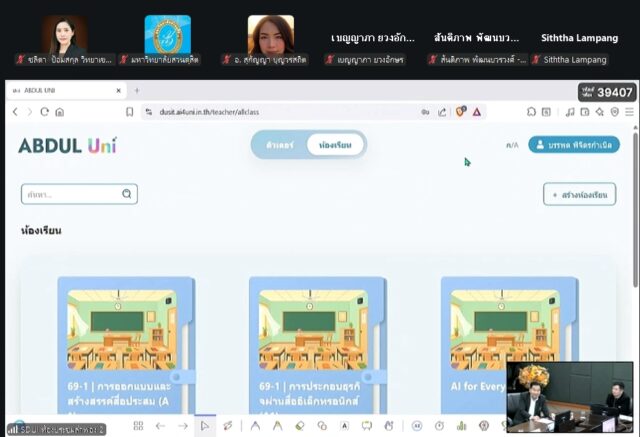Screen dimensions: 640x437
Task: Click the magnifier icon in search box
Action: pos(127,194)
